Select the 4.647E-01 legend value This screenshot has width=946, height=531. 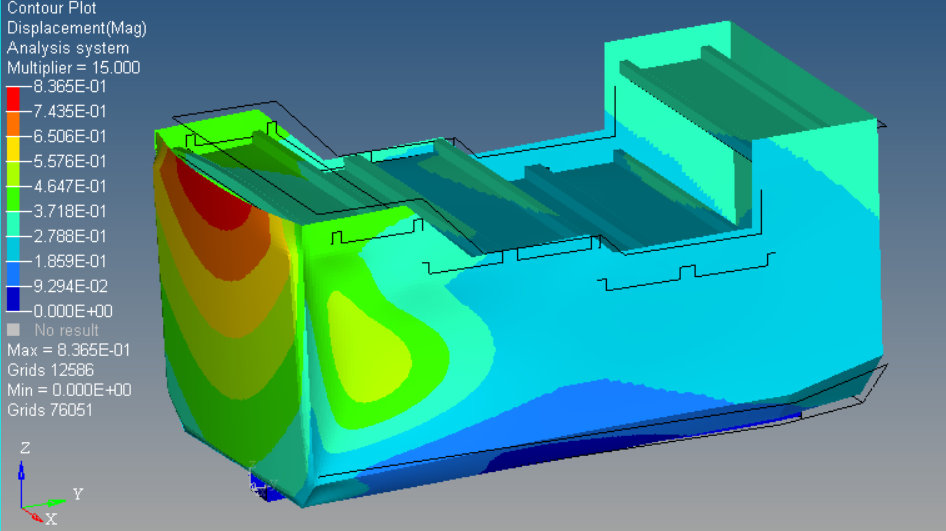(70, 186)
